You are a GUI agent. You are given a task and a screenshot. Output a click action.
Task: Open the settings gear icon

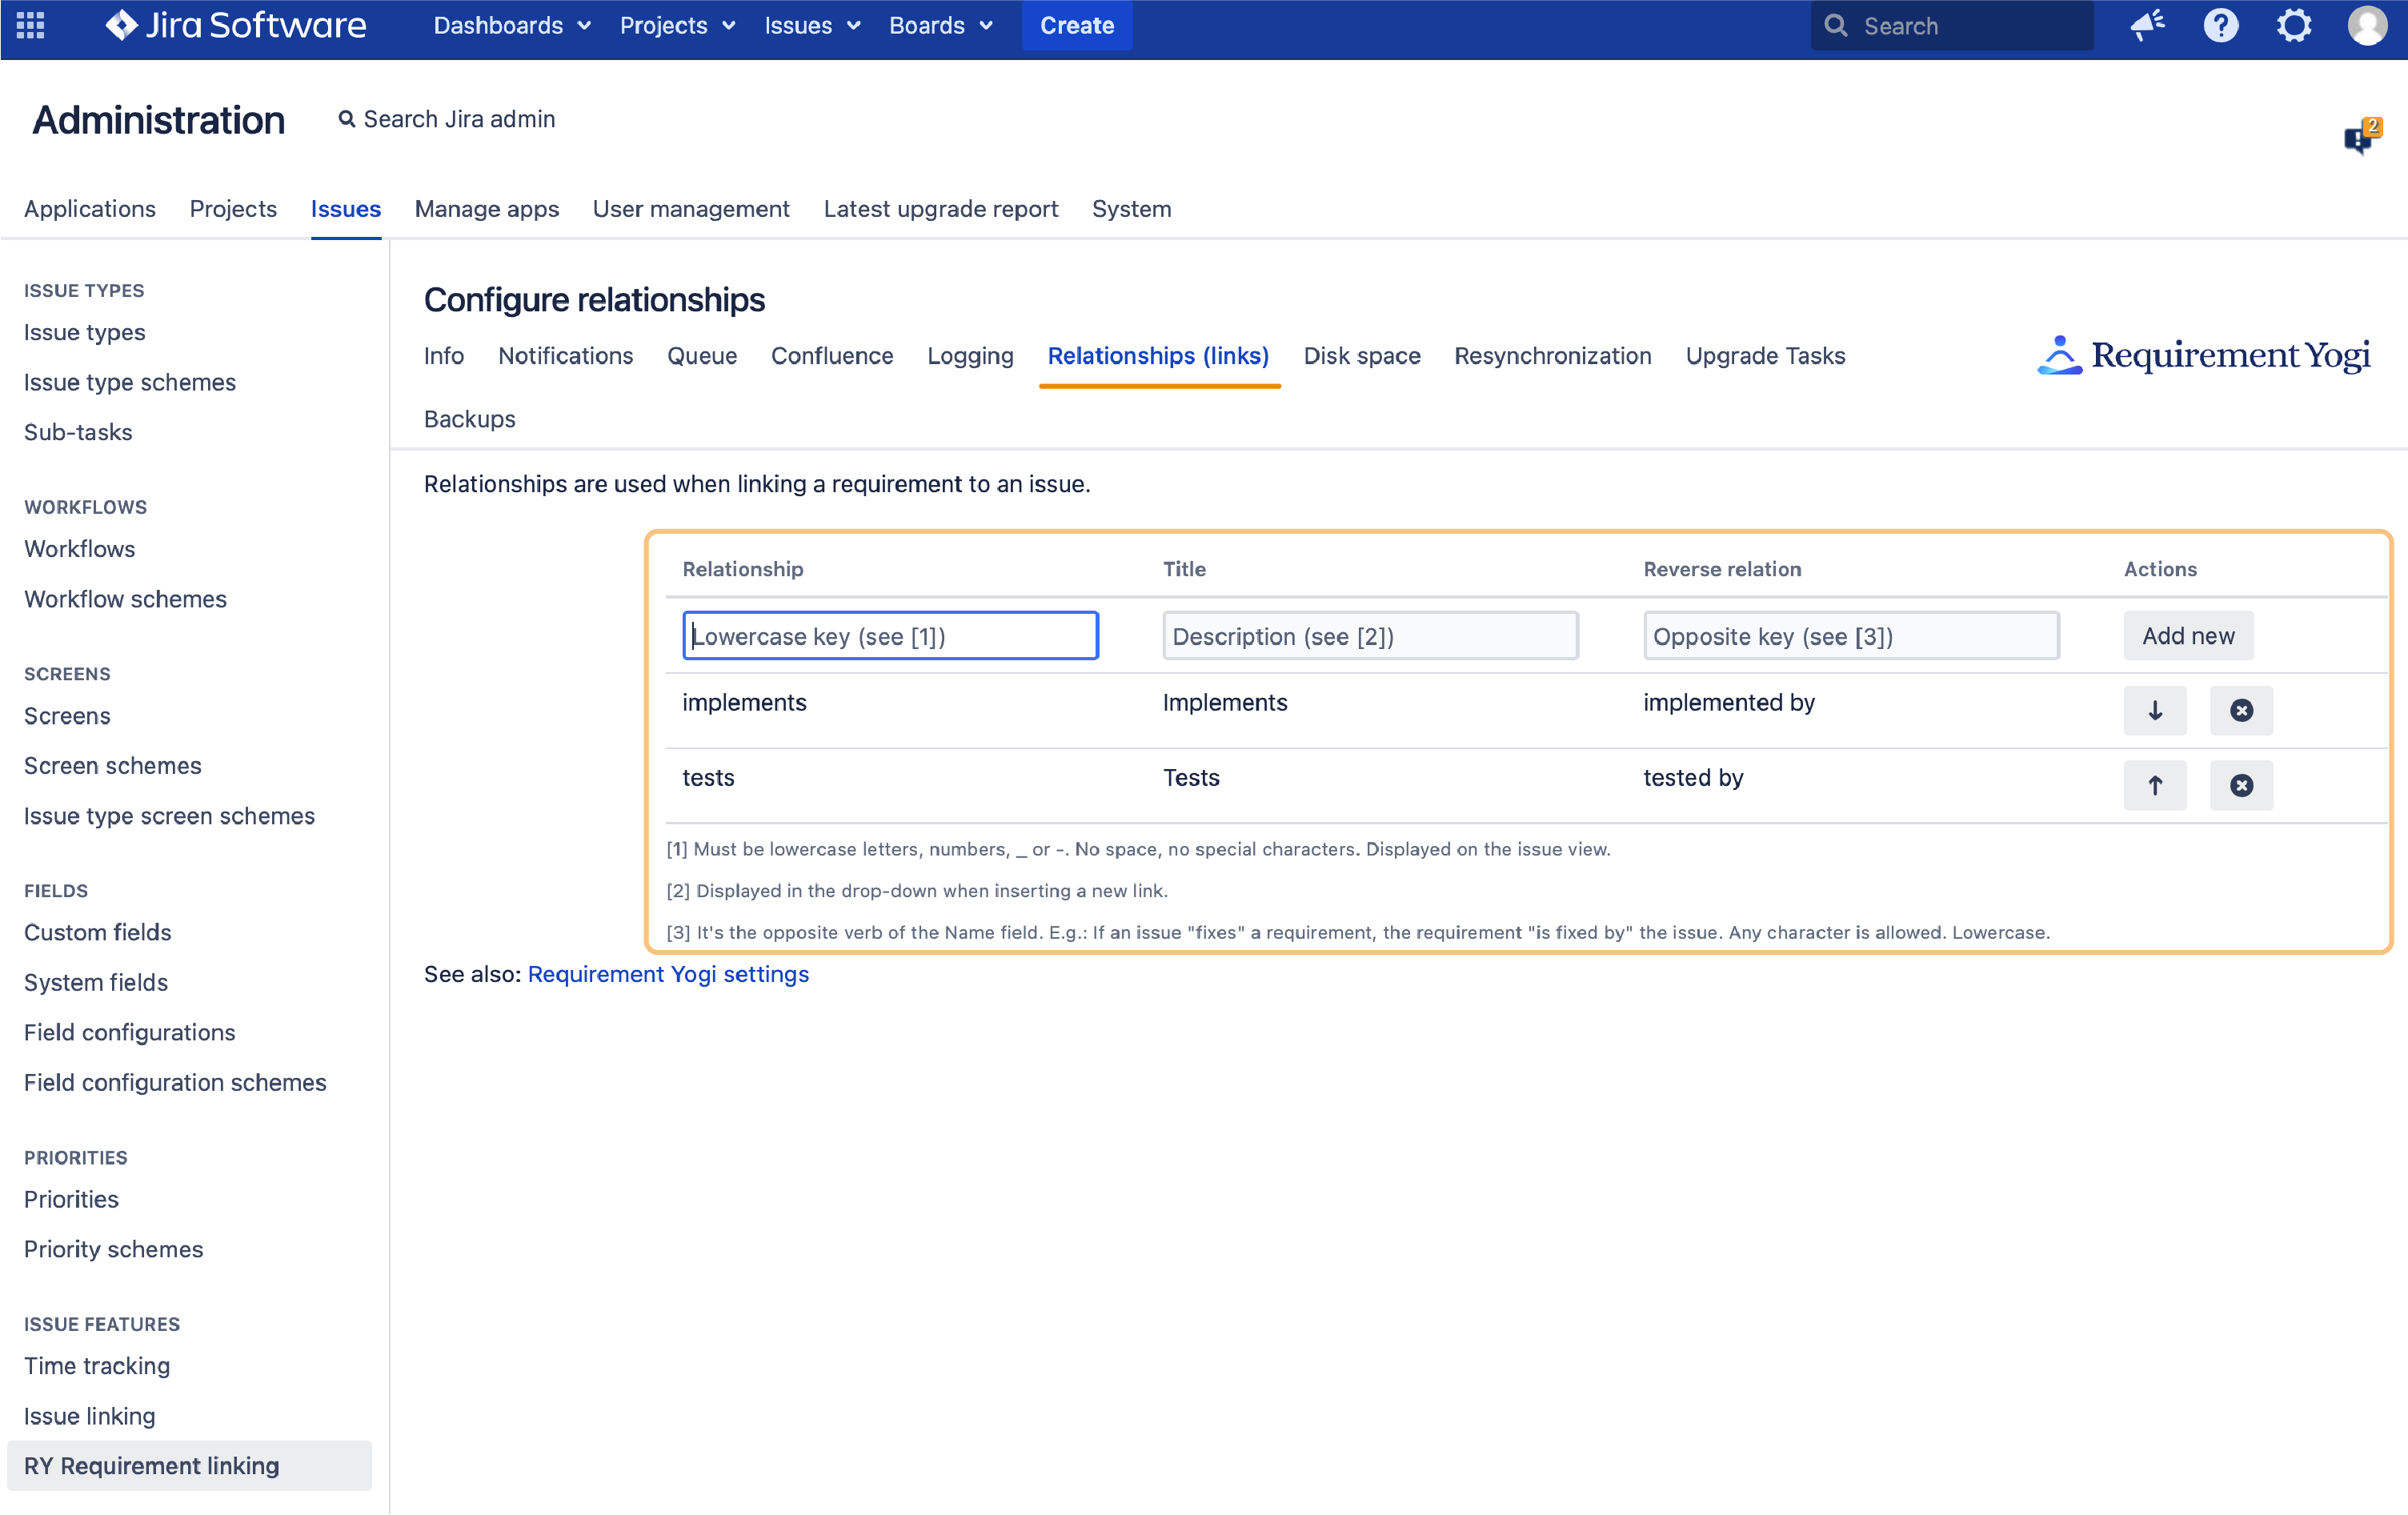coord(2294,25)
